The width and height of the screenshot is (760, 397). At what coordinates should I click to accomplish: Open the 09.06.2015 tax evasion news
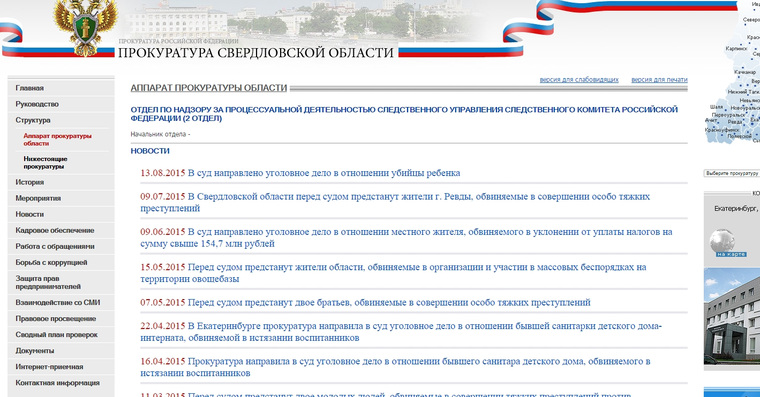click(x=406, y=238)
